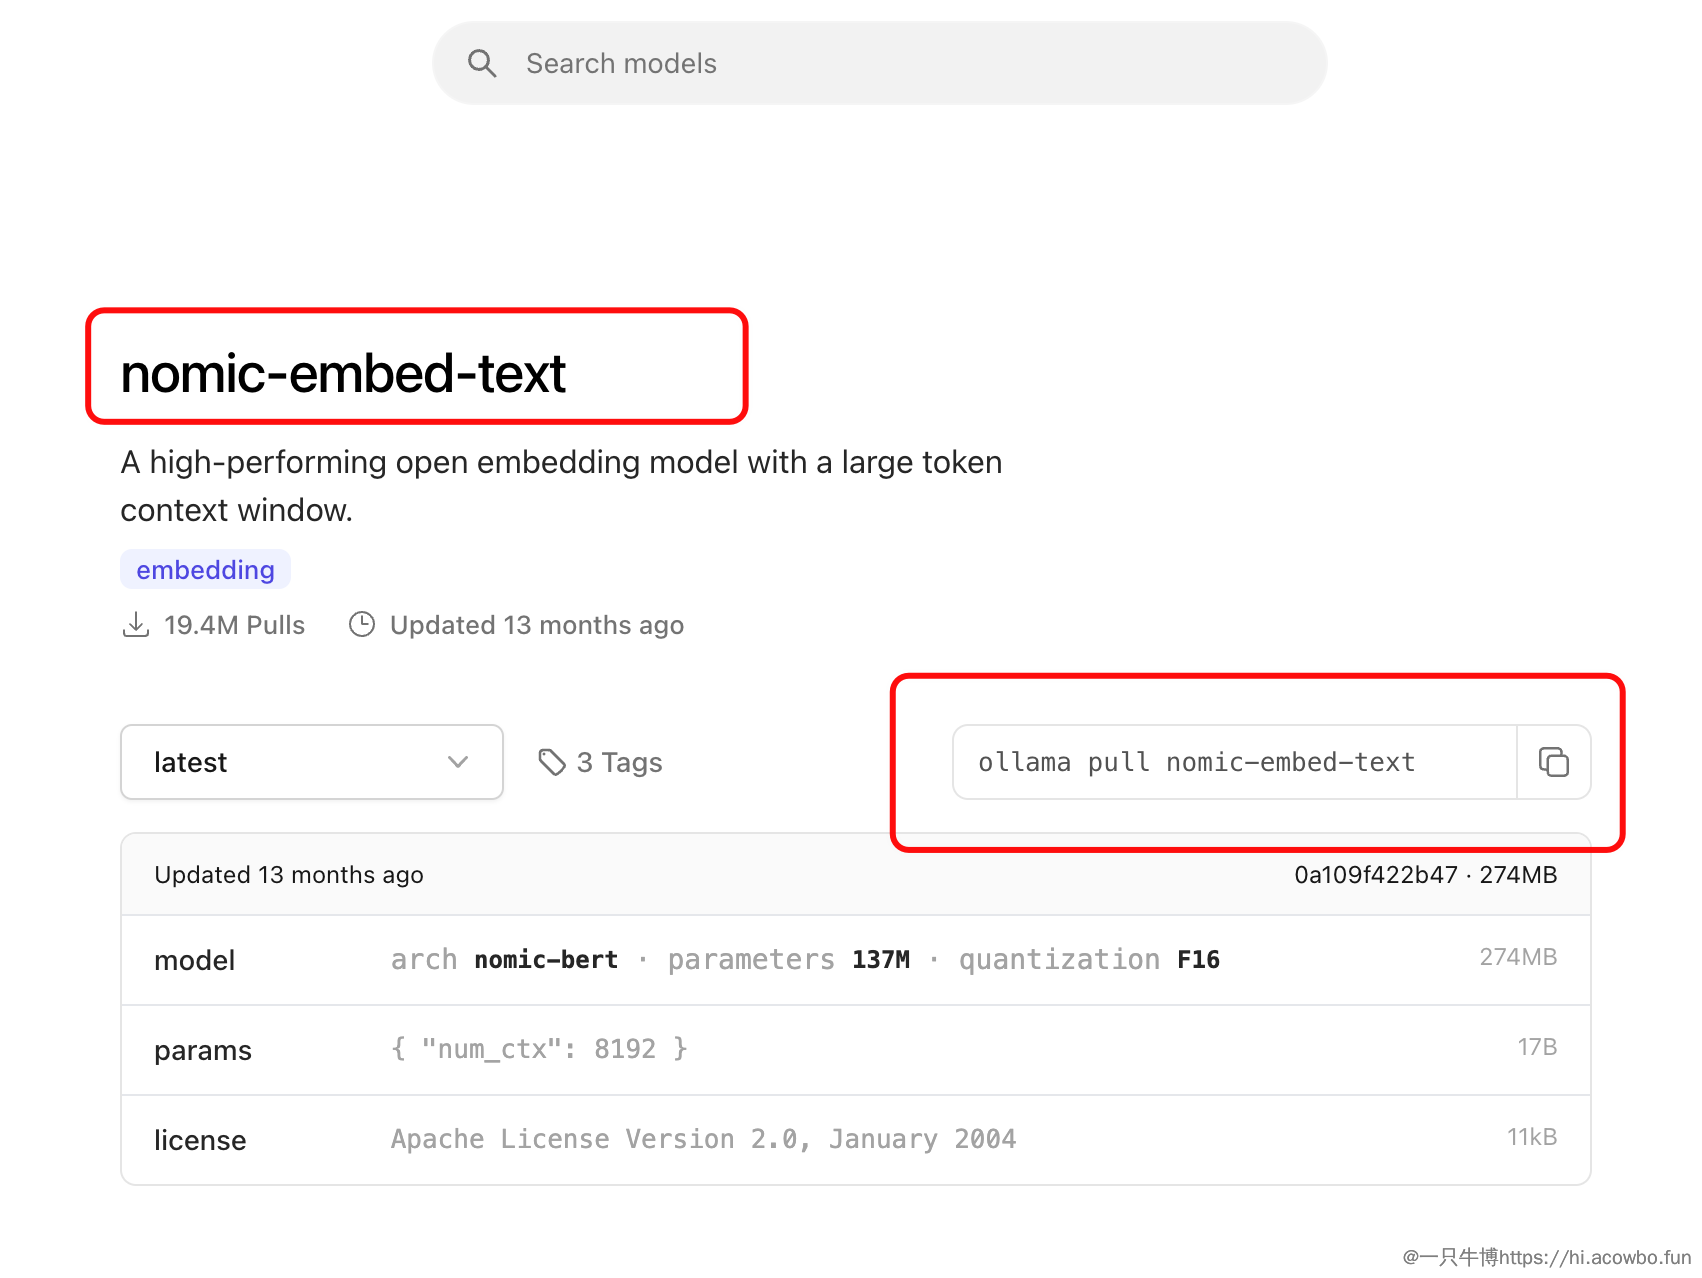Click the Updated 13 months ago row header
The image size is (1702, 1278).
tap(288, 873)
